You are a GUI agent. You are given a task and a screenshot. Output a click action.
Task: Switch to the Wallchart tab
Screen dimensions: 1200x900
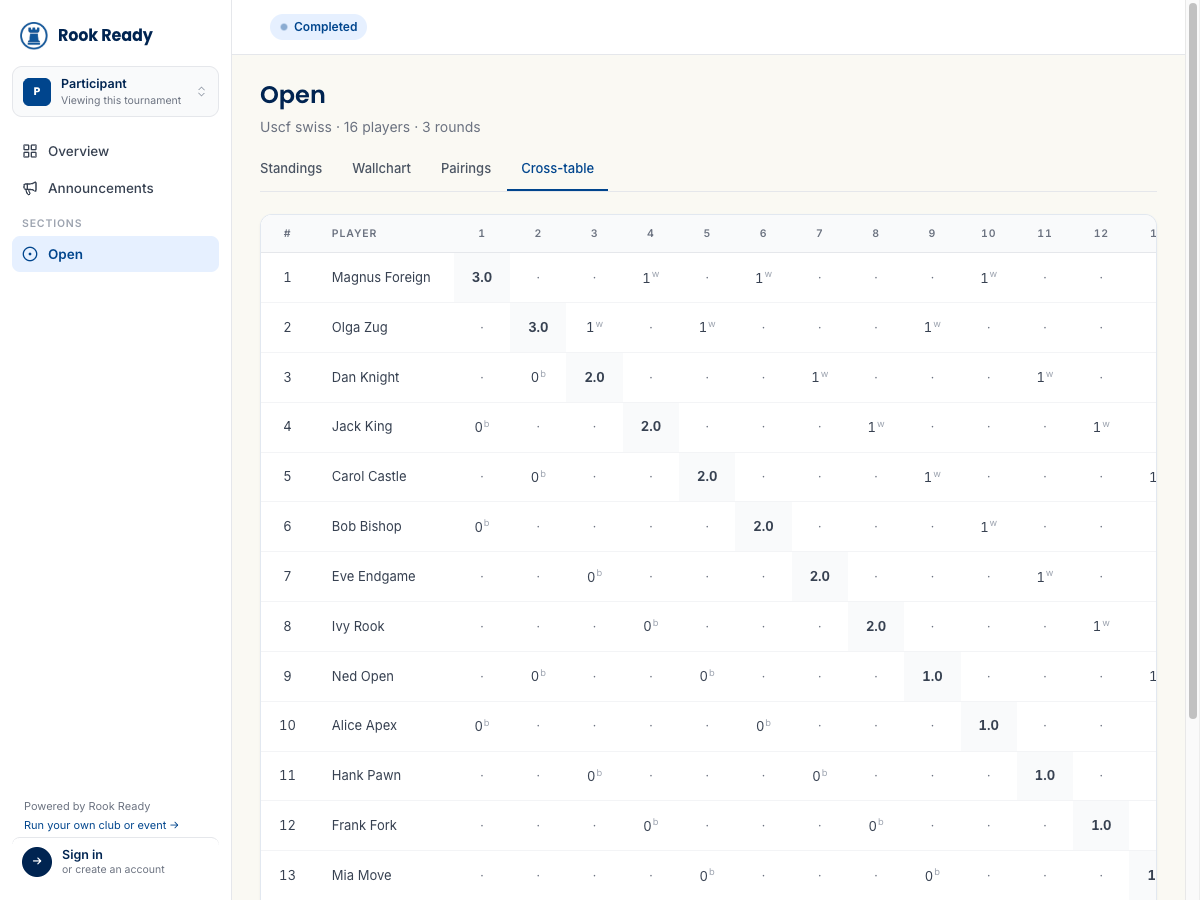381,168
